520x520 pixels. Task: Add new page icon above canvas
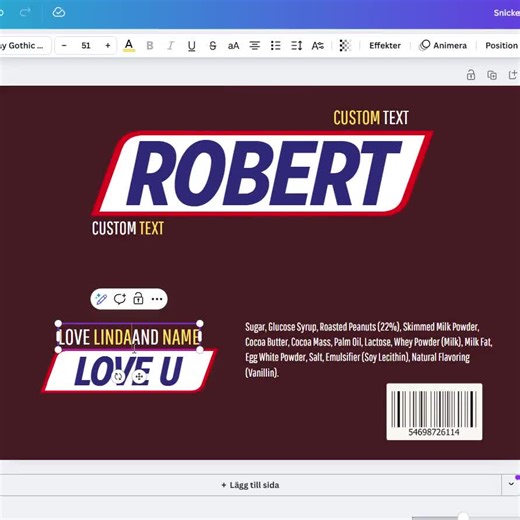pos(513,75)
